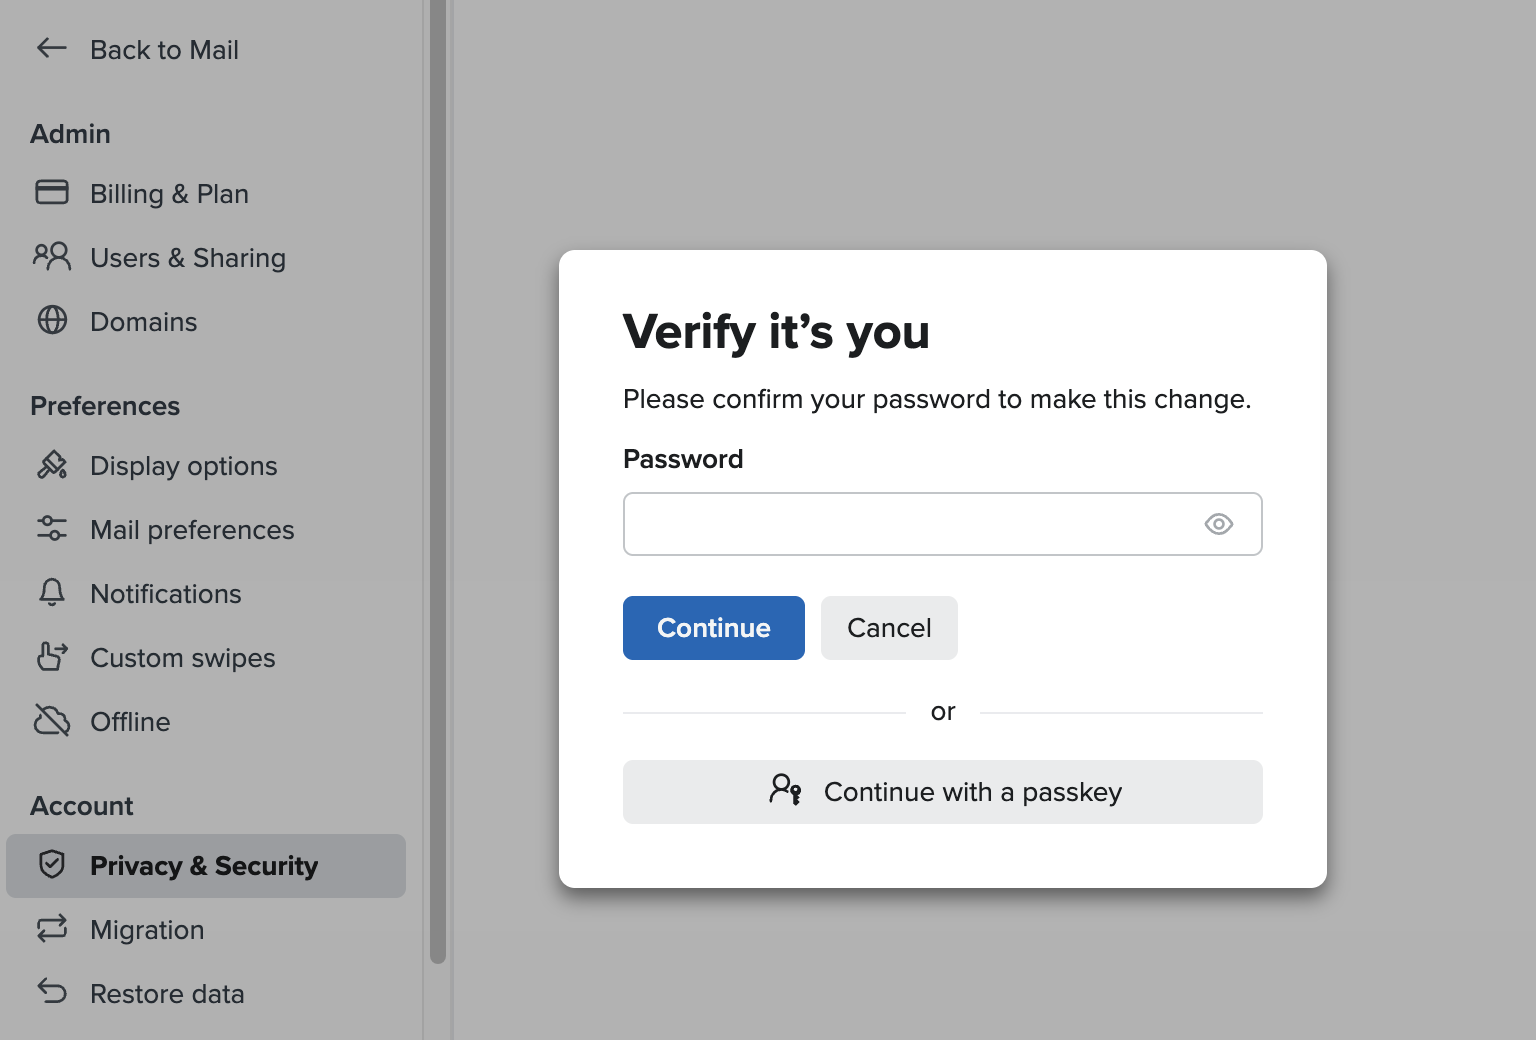Open the Domains globe icon

tap(51, 321)
